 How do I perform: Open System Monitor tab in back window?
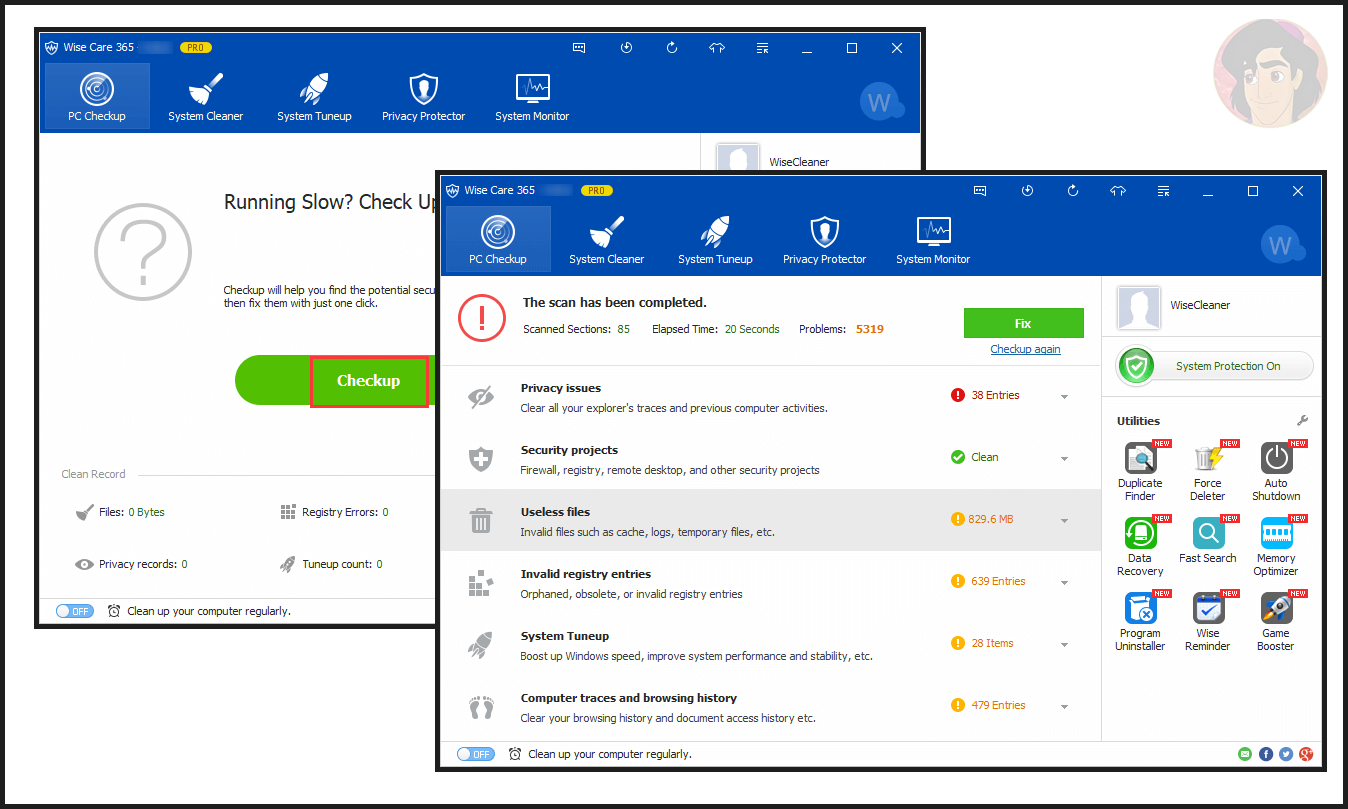(x=532, y=97)
